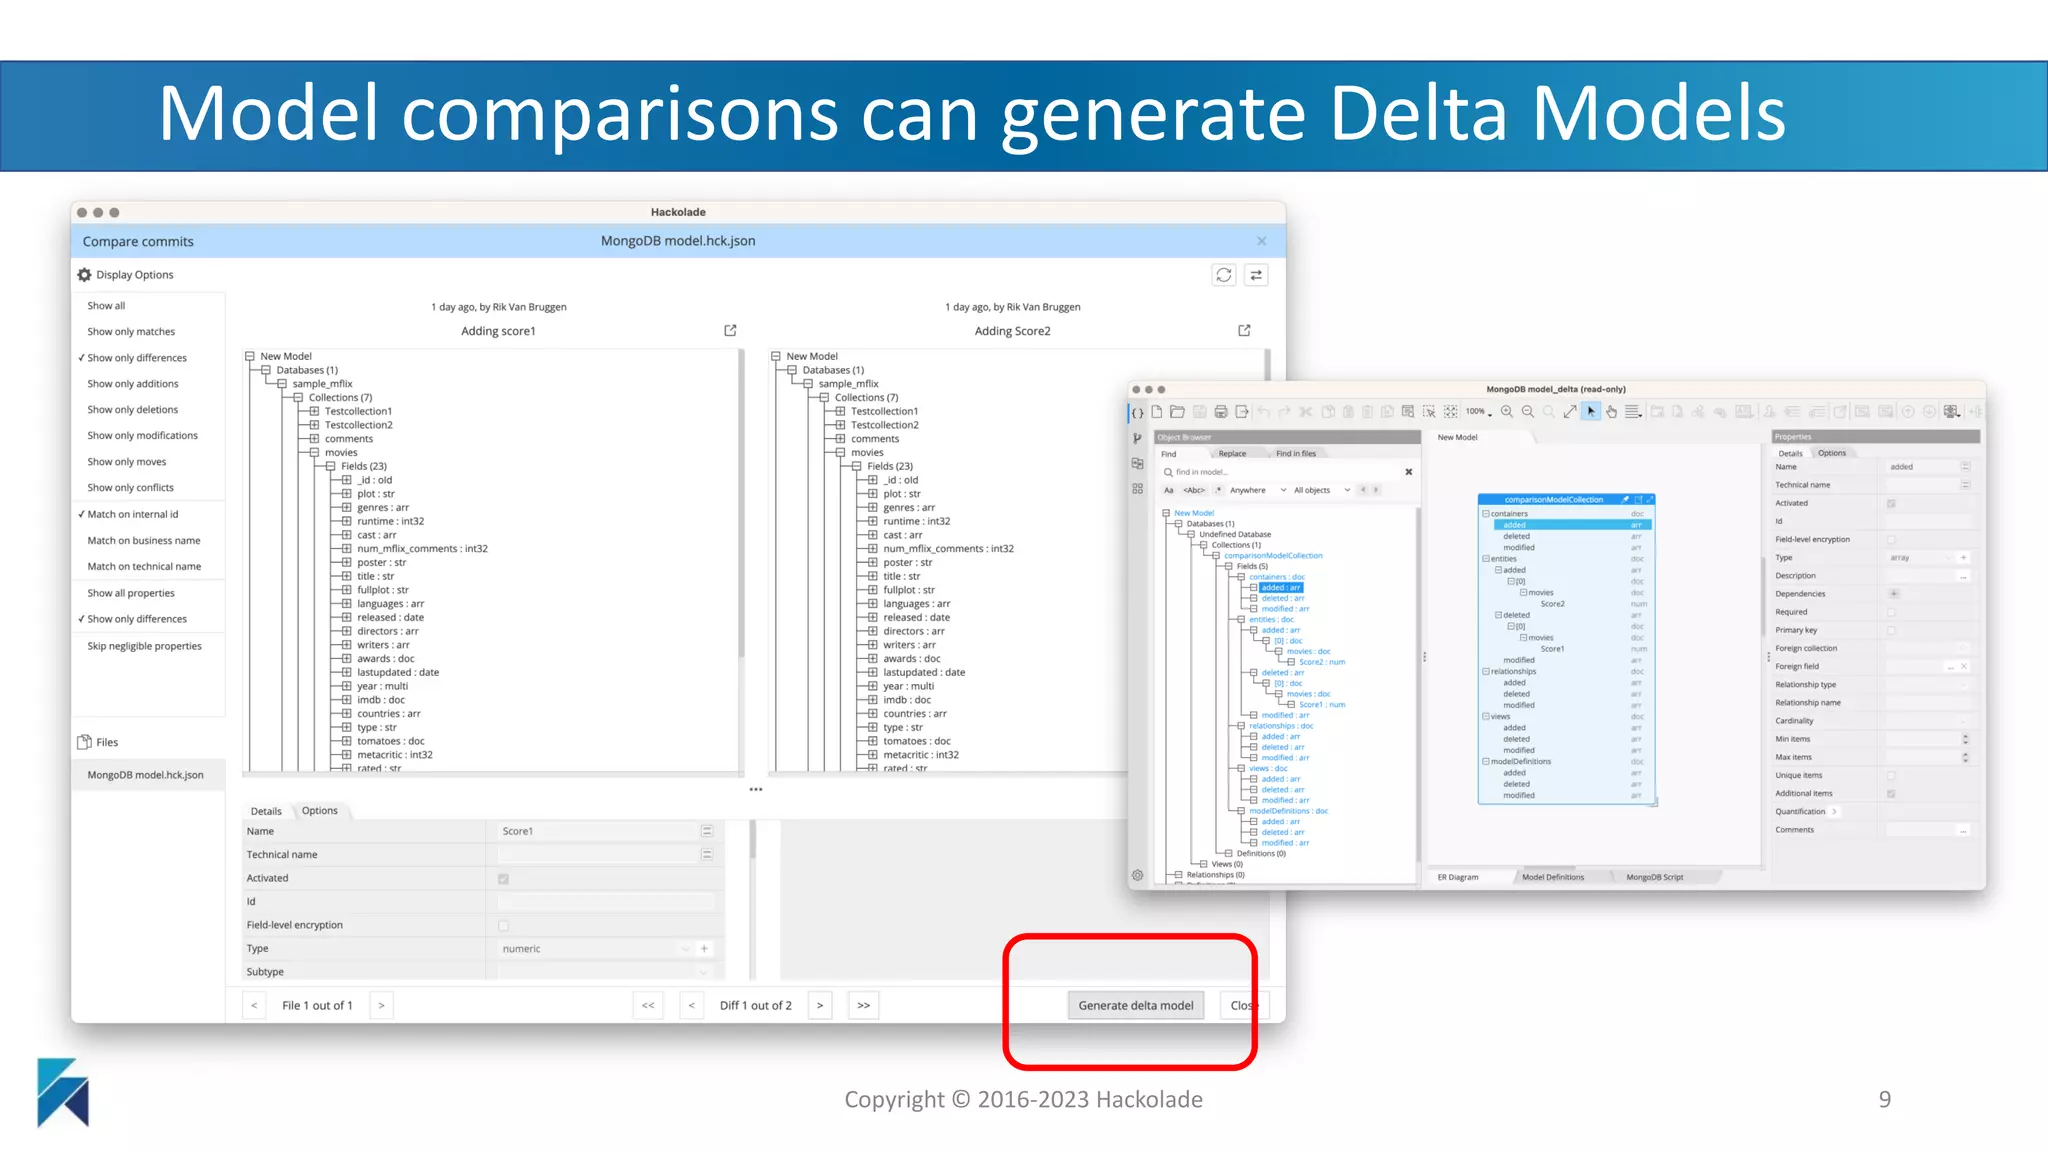This screenshot has height=1152, width=2048.
Task: Collapse 'containers' in comparisonModelCollection entity box
Action: 1485,514
